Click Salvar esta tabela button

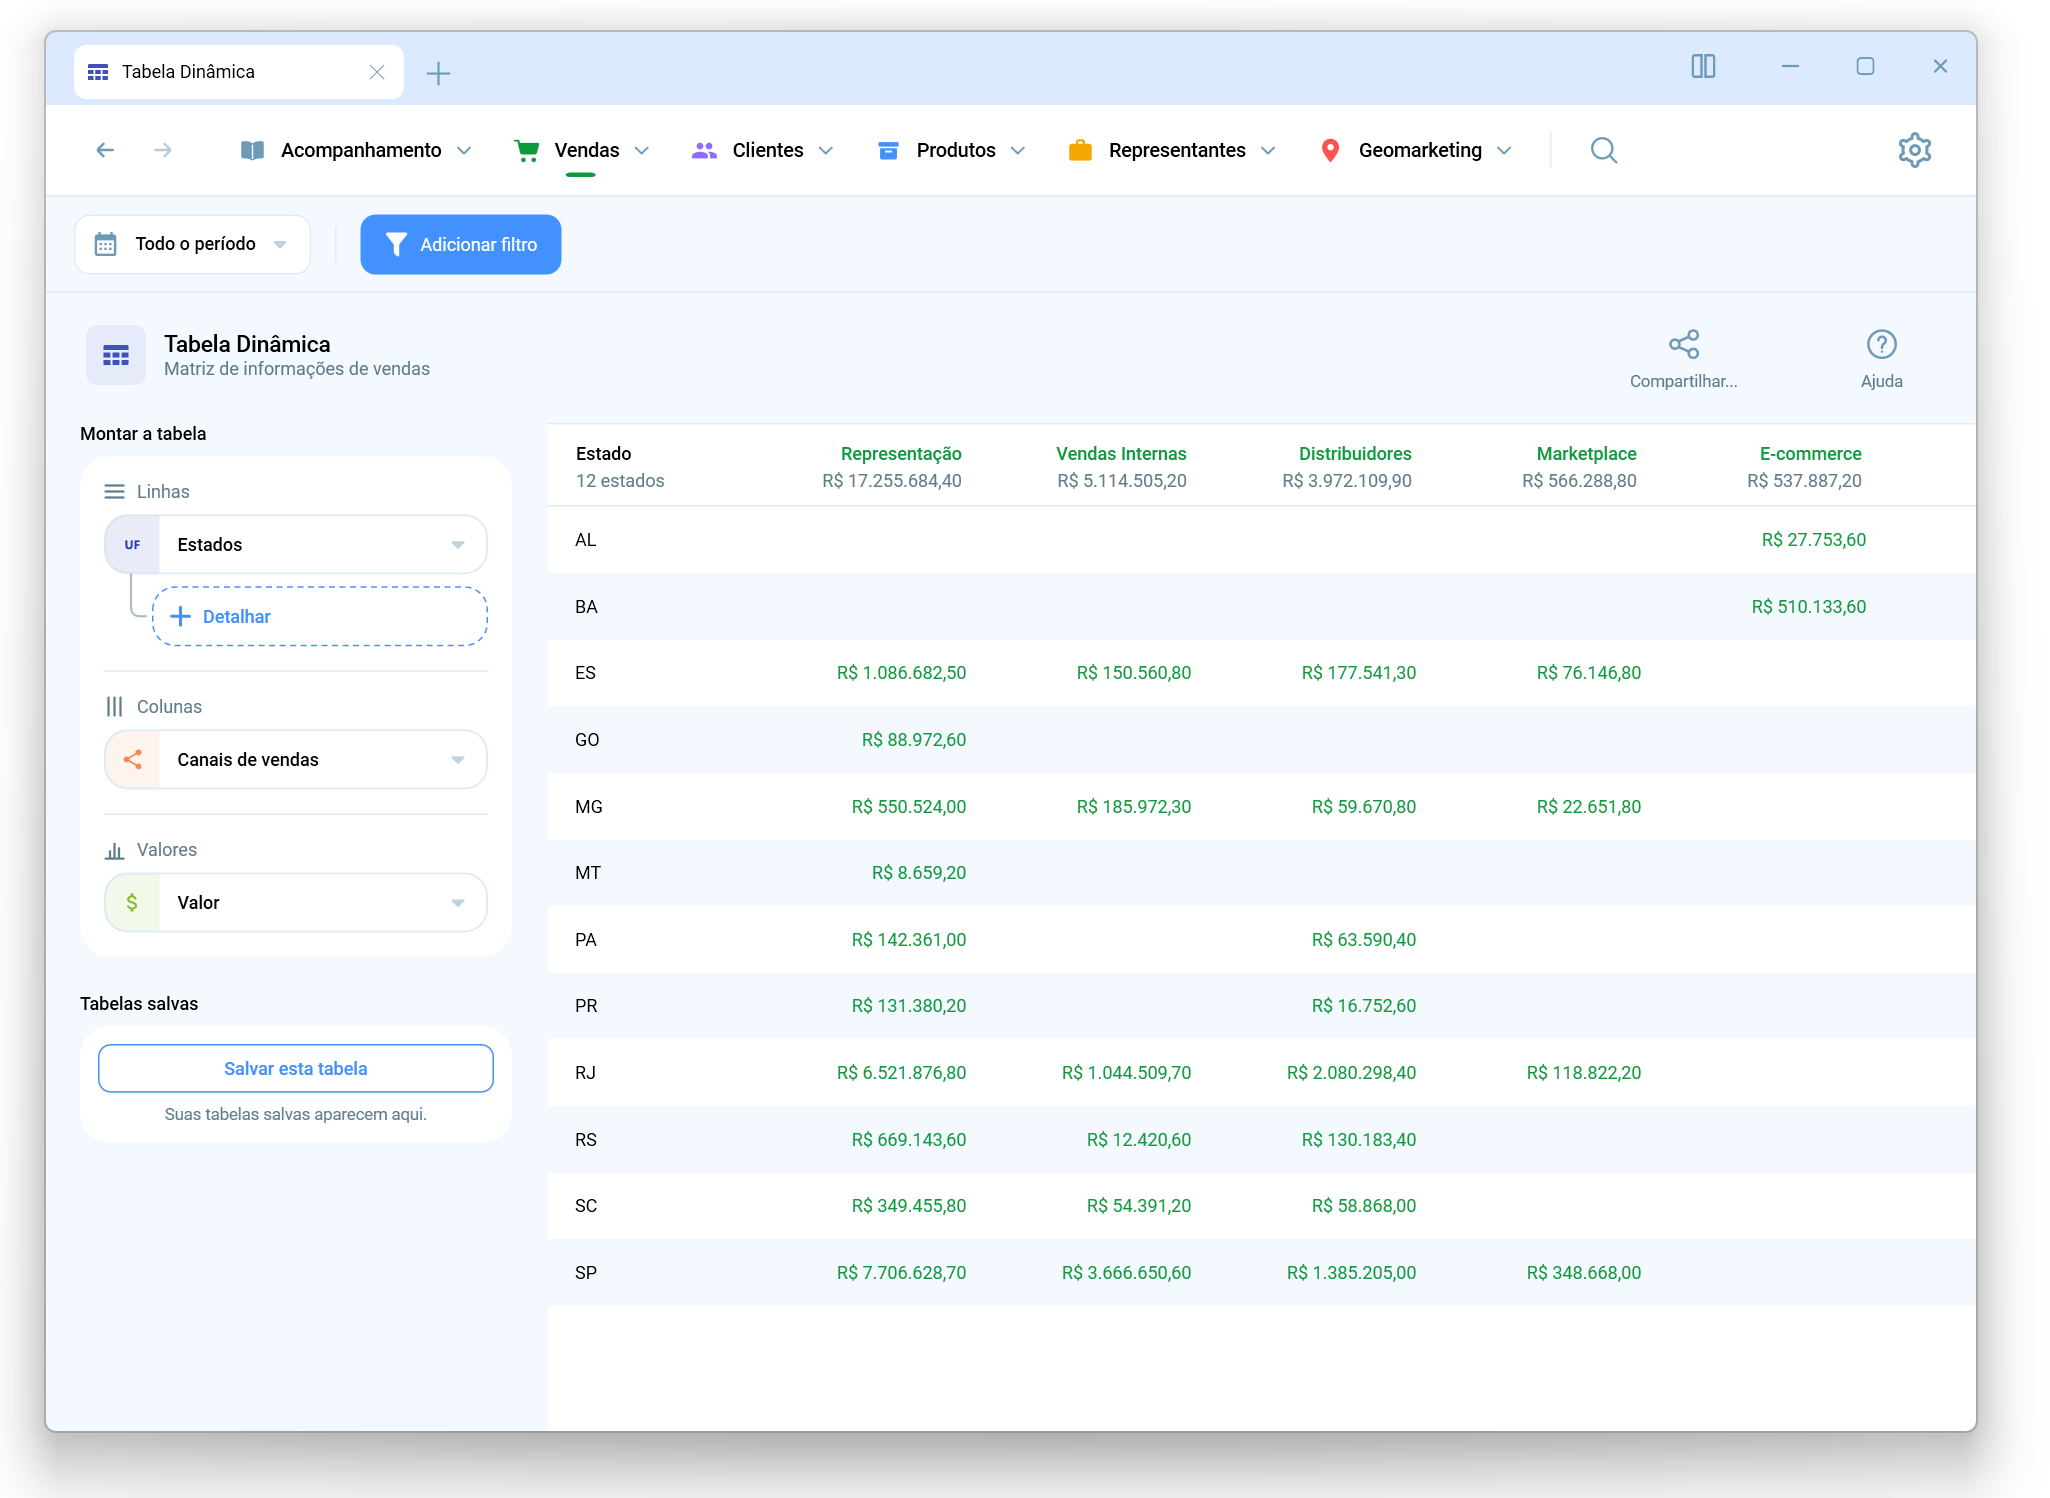pyautogui.click(x=296, y=1069)
